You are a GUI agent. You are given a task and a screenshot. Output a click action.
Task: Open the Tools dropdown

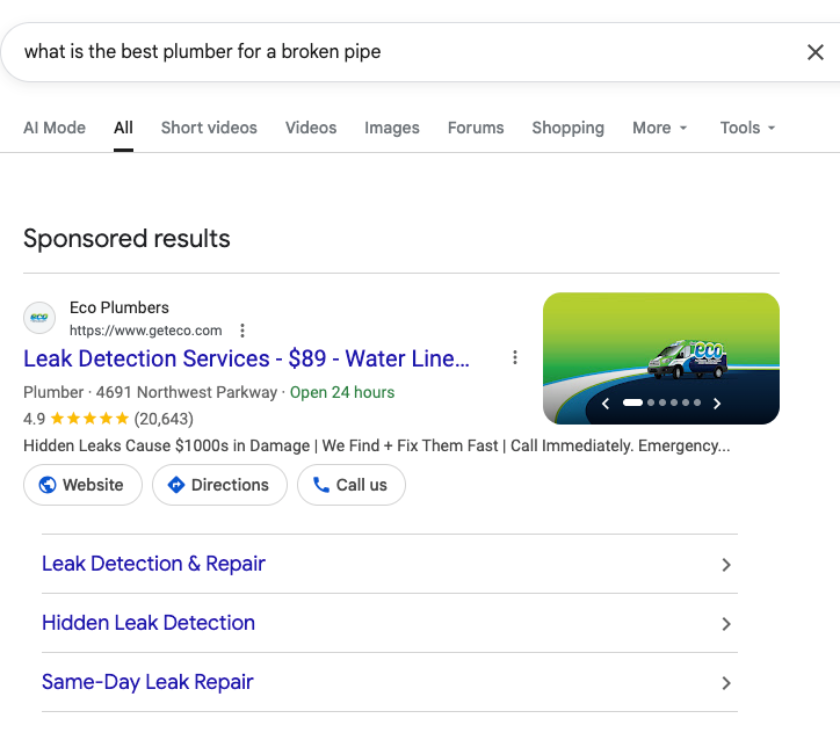tap(747, 128)
